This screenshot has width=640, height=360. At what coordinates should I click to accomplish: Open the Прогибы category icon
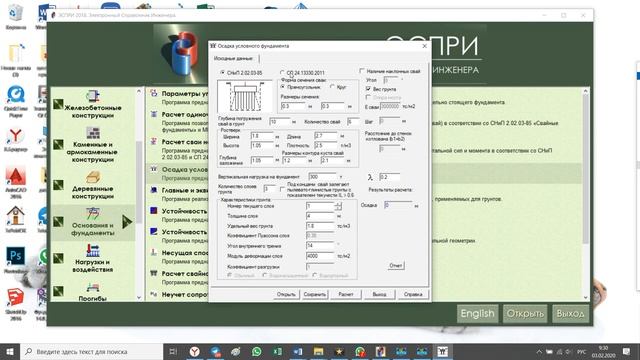pos(93,288)
